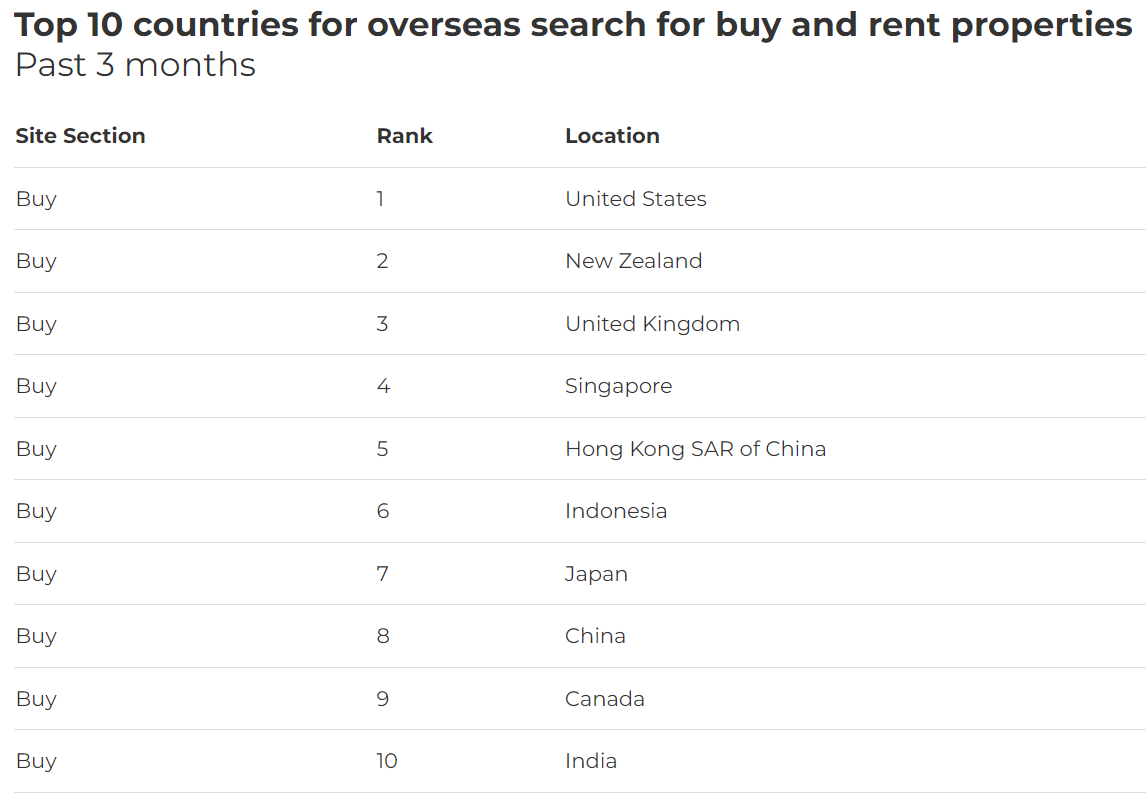
Task: Select the Japan location cell
Action: [596, 574]
